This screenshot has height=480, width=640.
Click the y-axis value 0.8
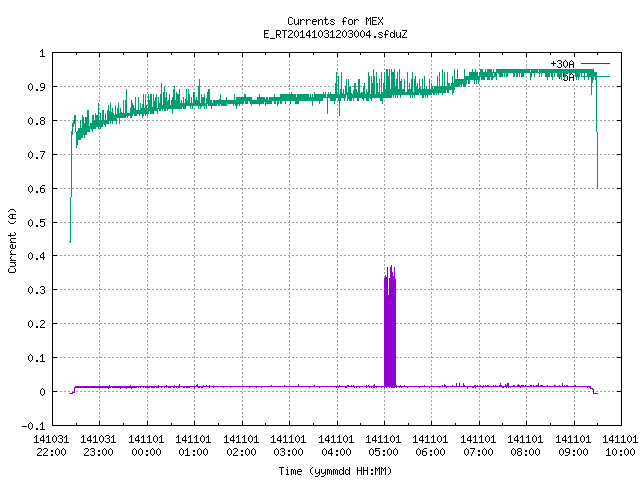(x=36, y=121)
